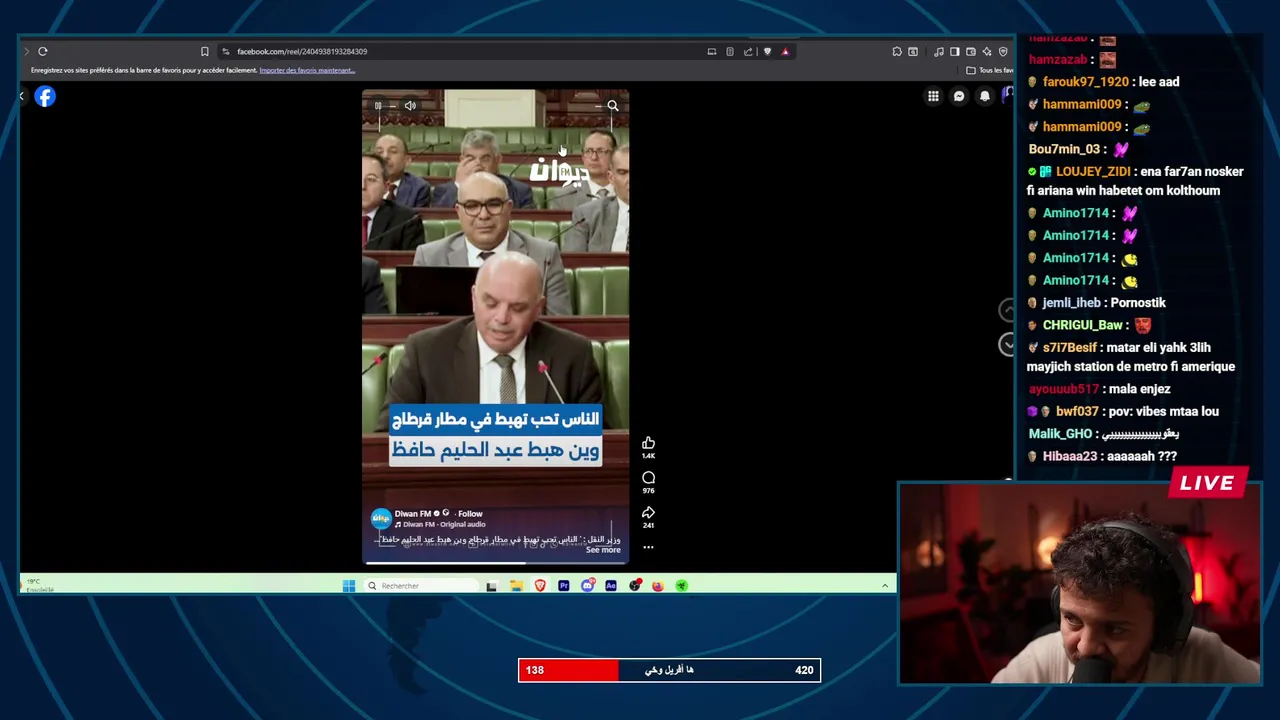Open Brave Shields lion icon
Viewport: 1280px width, 720px height.
click(x=767, y=51)
